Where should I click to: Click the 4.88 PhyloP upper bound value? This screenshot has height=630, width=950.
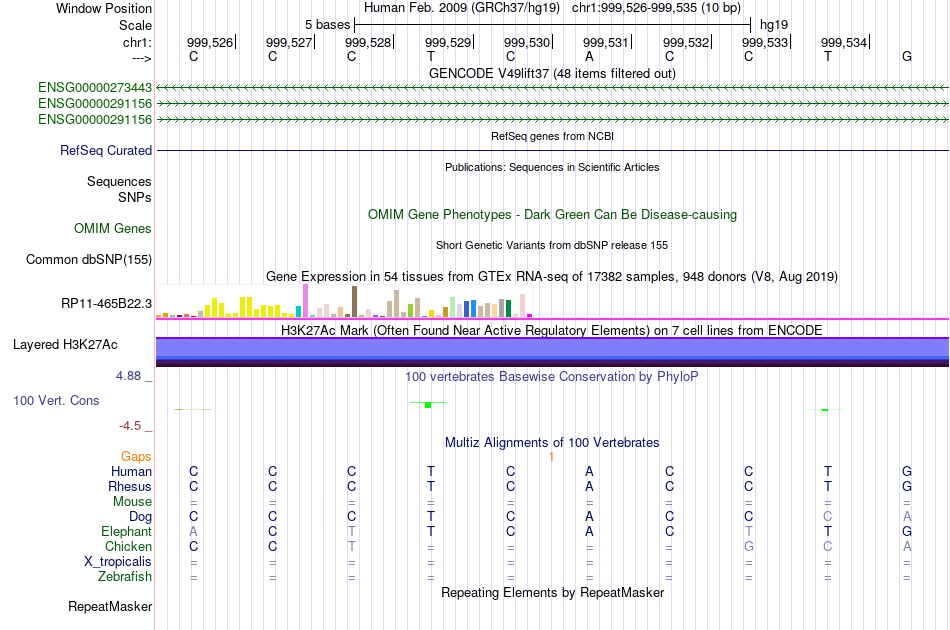tap(128, 376)
